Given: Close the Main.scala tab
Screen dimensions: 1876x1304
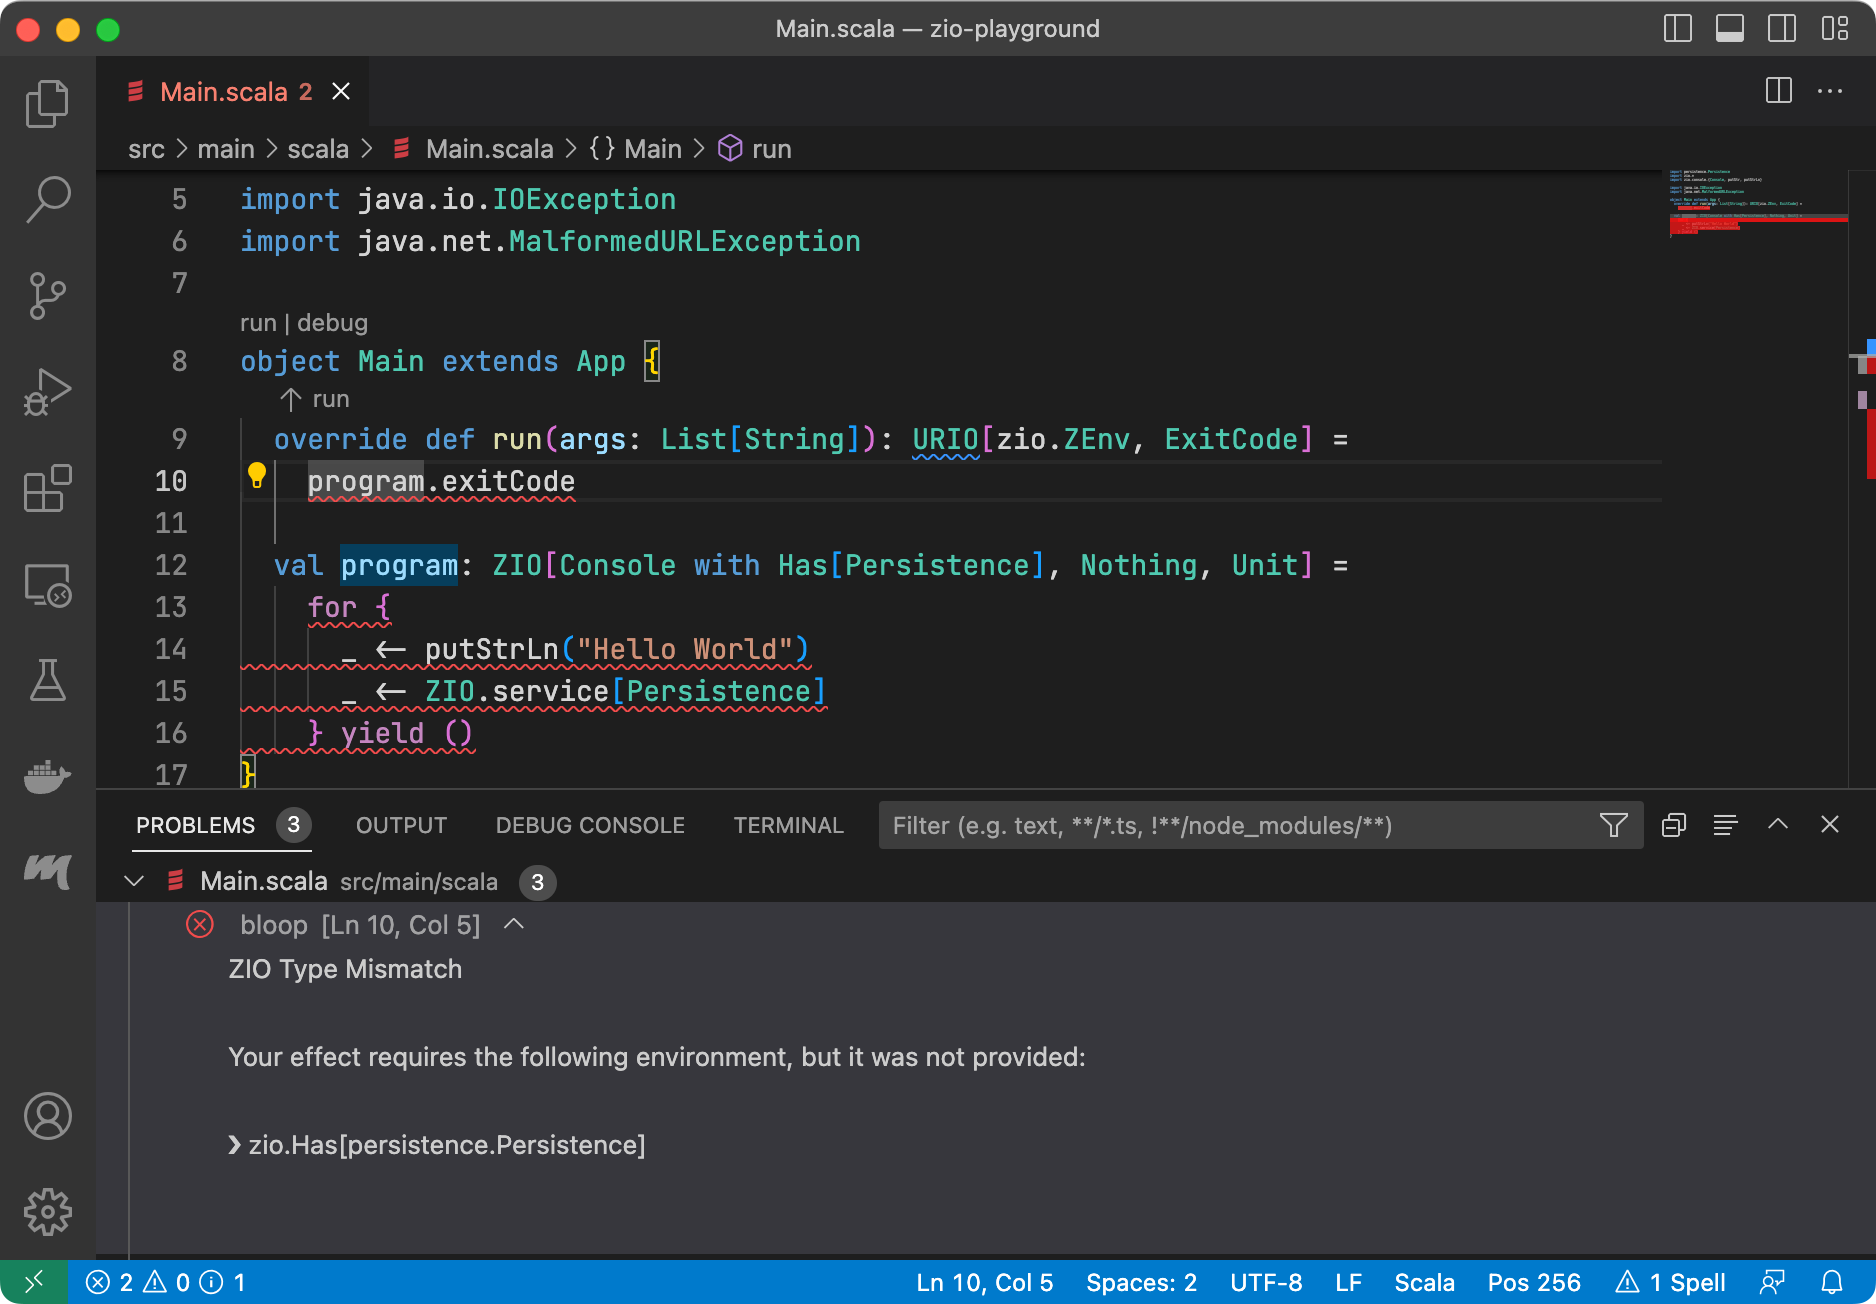Looking at the screenshot, I should [x=341, y=92].
